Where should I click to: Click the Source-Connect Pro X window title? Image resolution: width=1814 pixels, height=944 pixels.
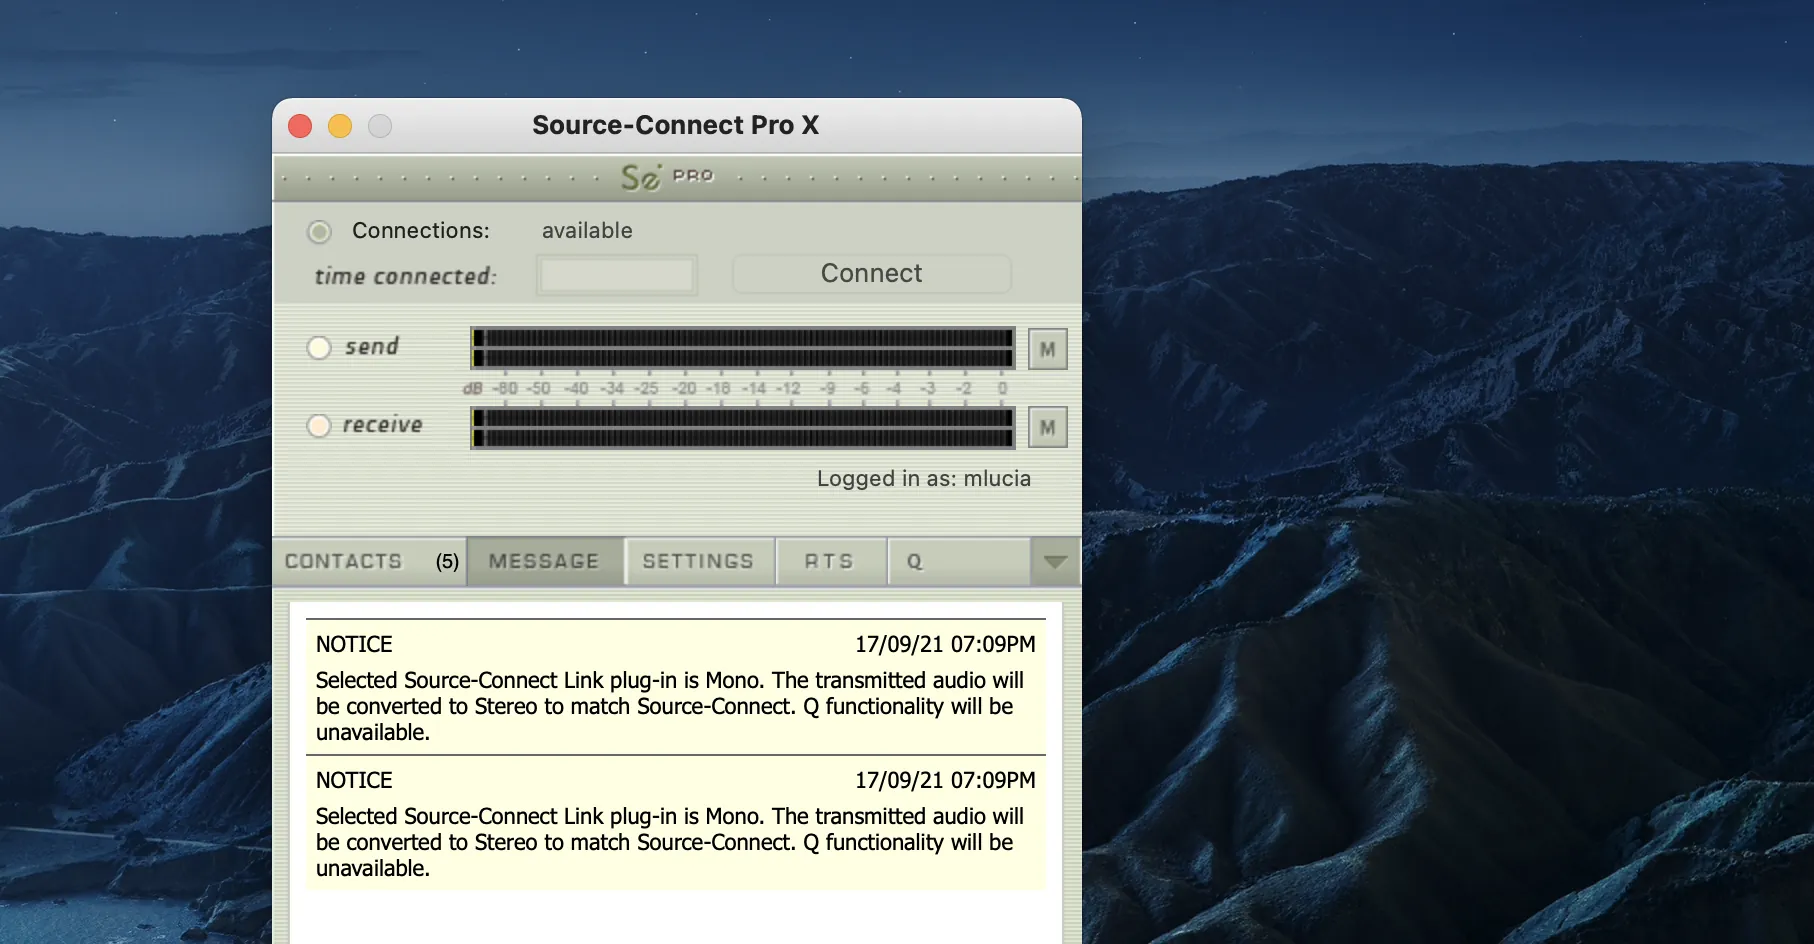[x=676, y=125]
